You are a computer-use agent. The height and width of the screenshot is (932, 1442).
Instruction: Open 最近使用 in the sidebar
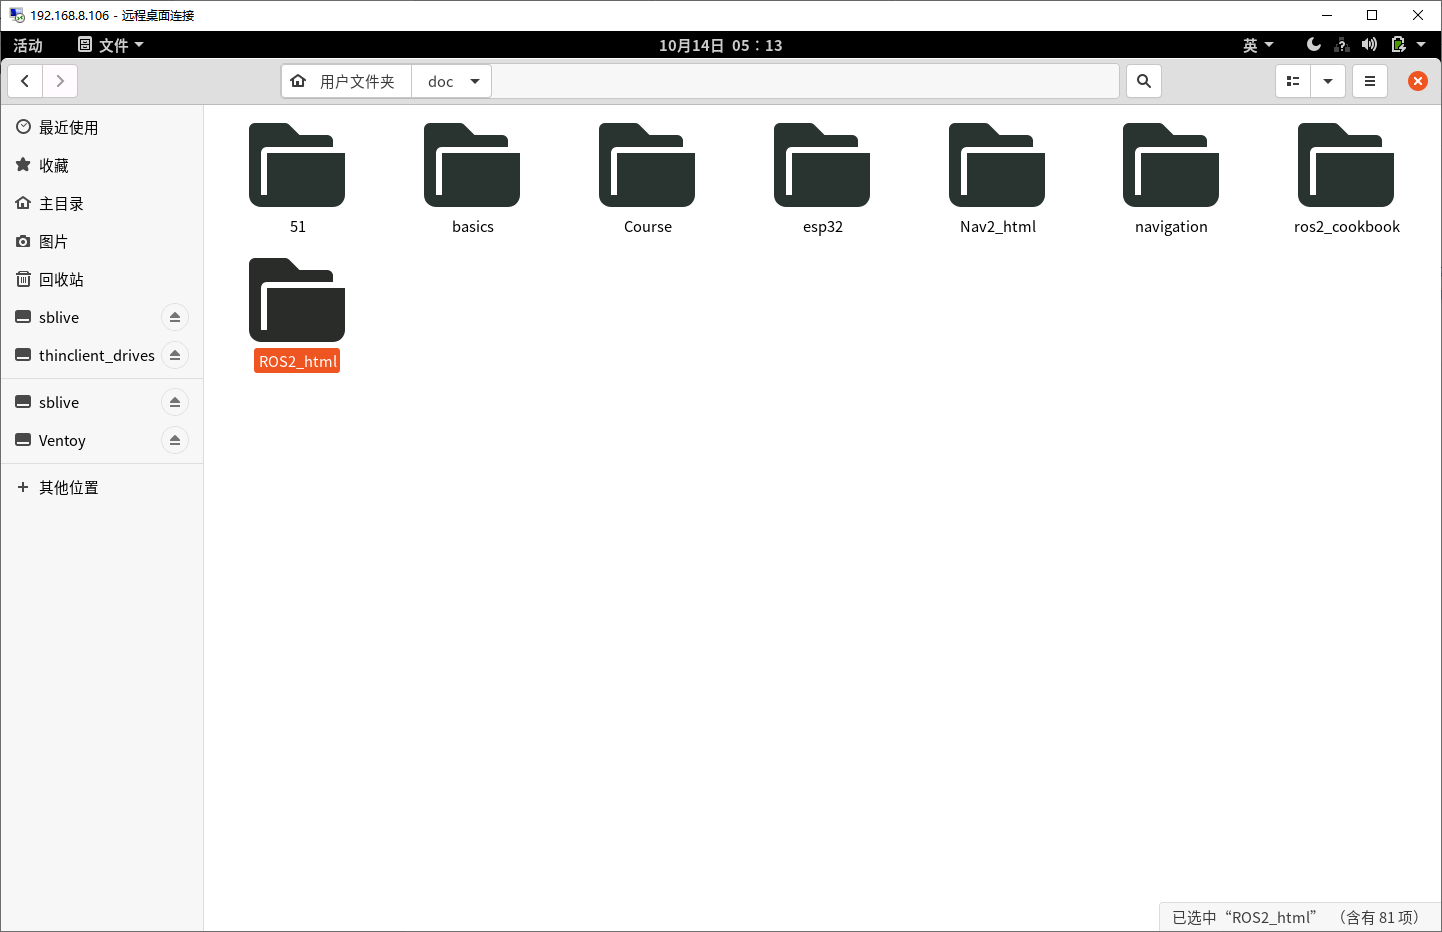(x=102, y=127)
